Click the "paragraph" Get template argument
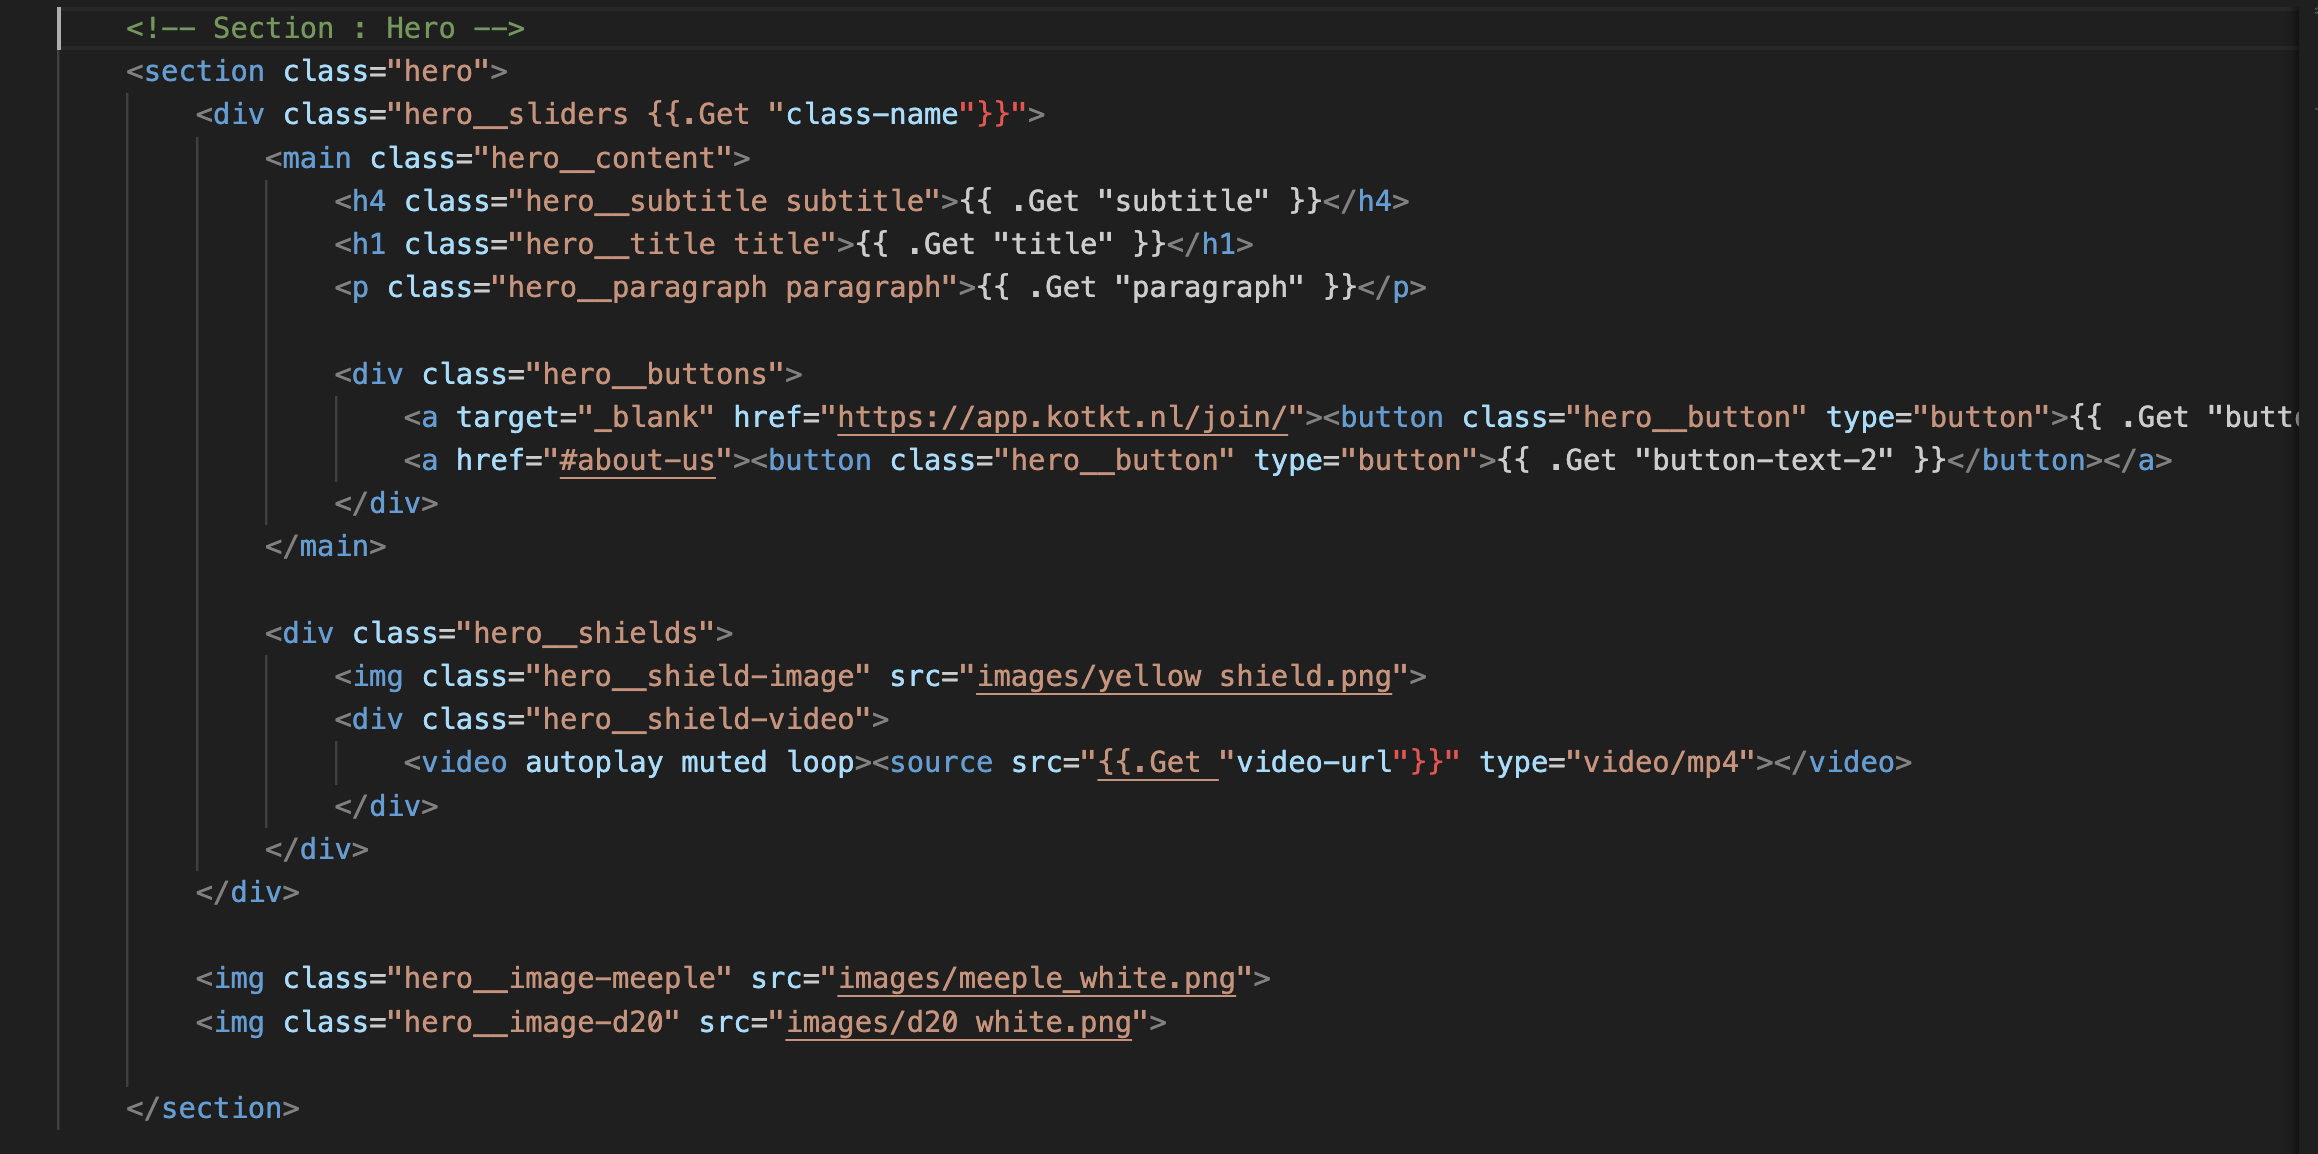The width and height of the screenshot is (2318, 1154). 1208,288
